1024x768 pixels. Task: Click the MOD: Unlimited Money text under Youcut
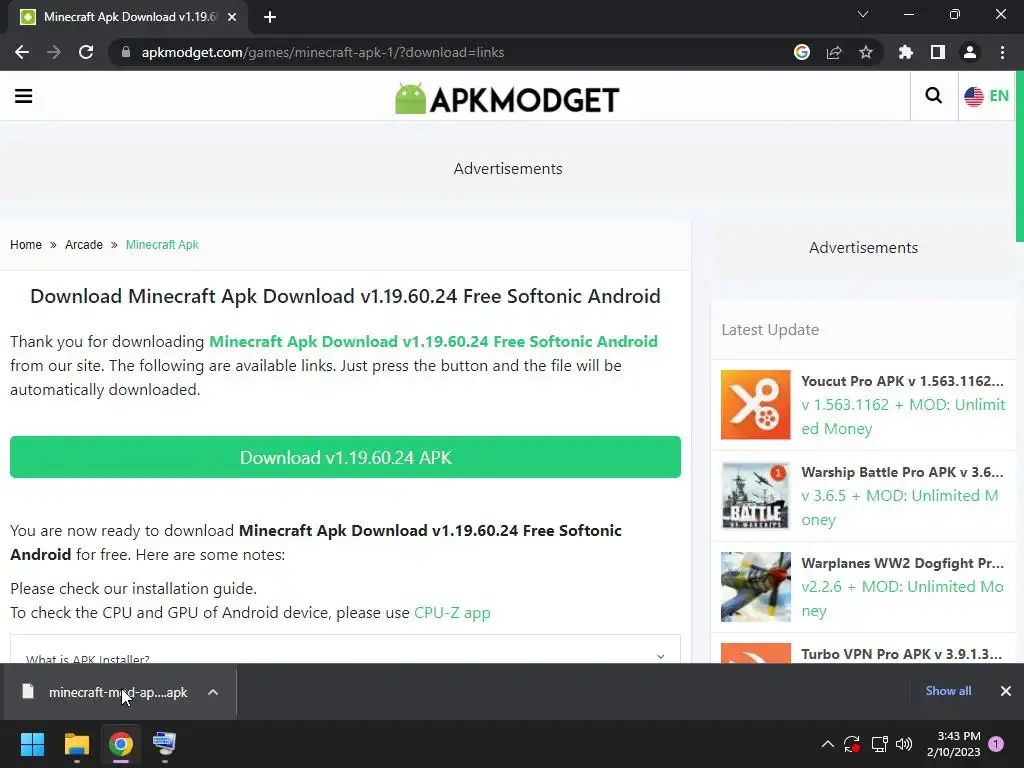pyautogui.click(x=903, y=417)
